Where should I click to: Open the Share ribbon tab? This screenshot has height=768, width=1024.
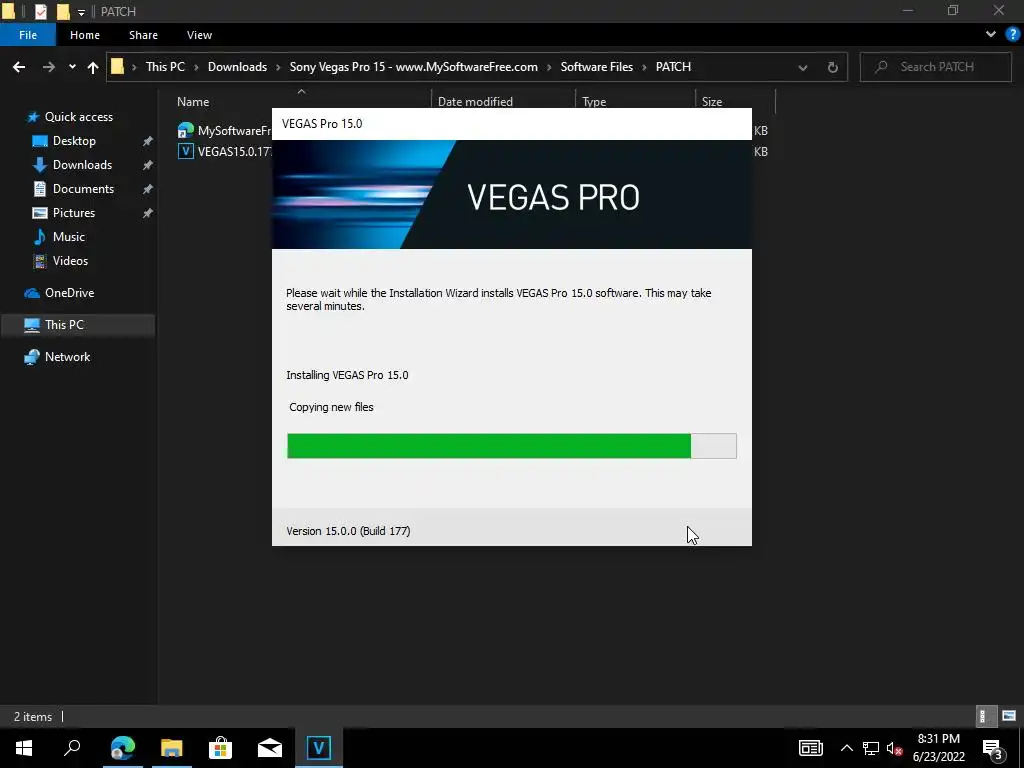143,35
